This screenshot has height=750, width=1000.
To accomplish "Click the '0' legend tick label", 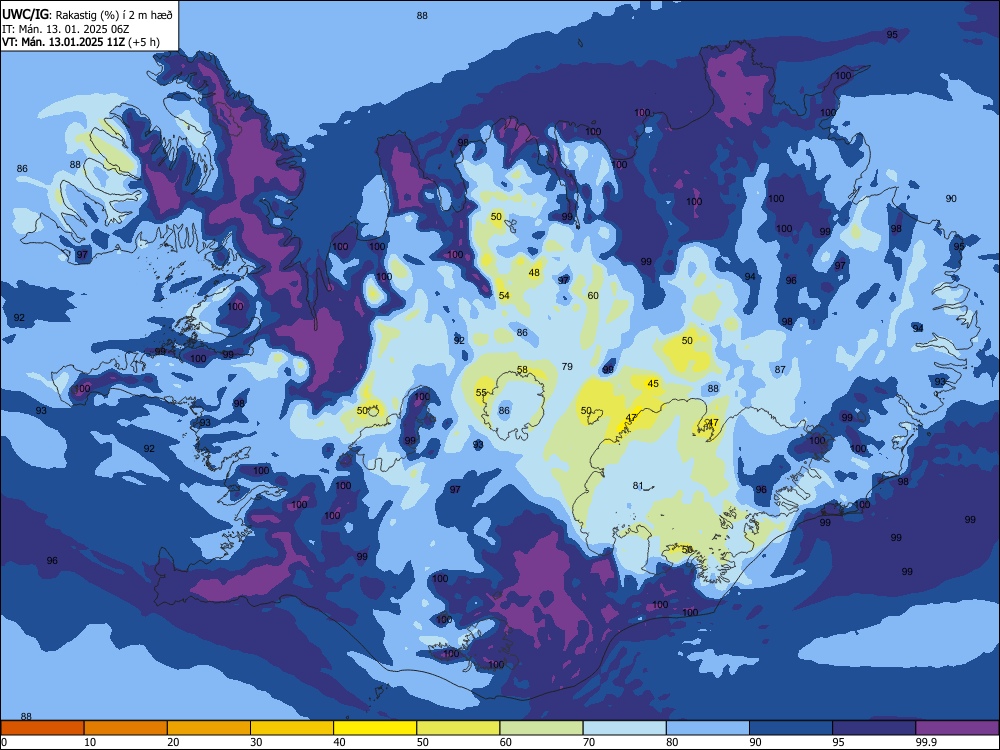I will 4,742.
